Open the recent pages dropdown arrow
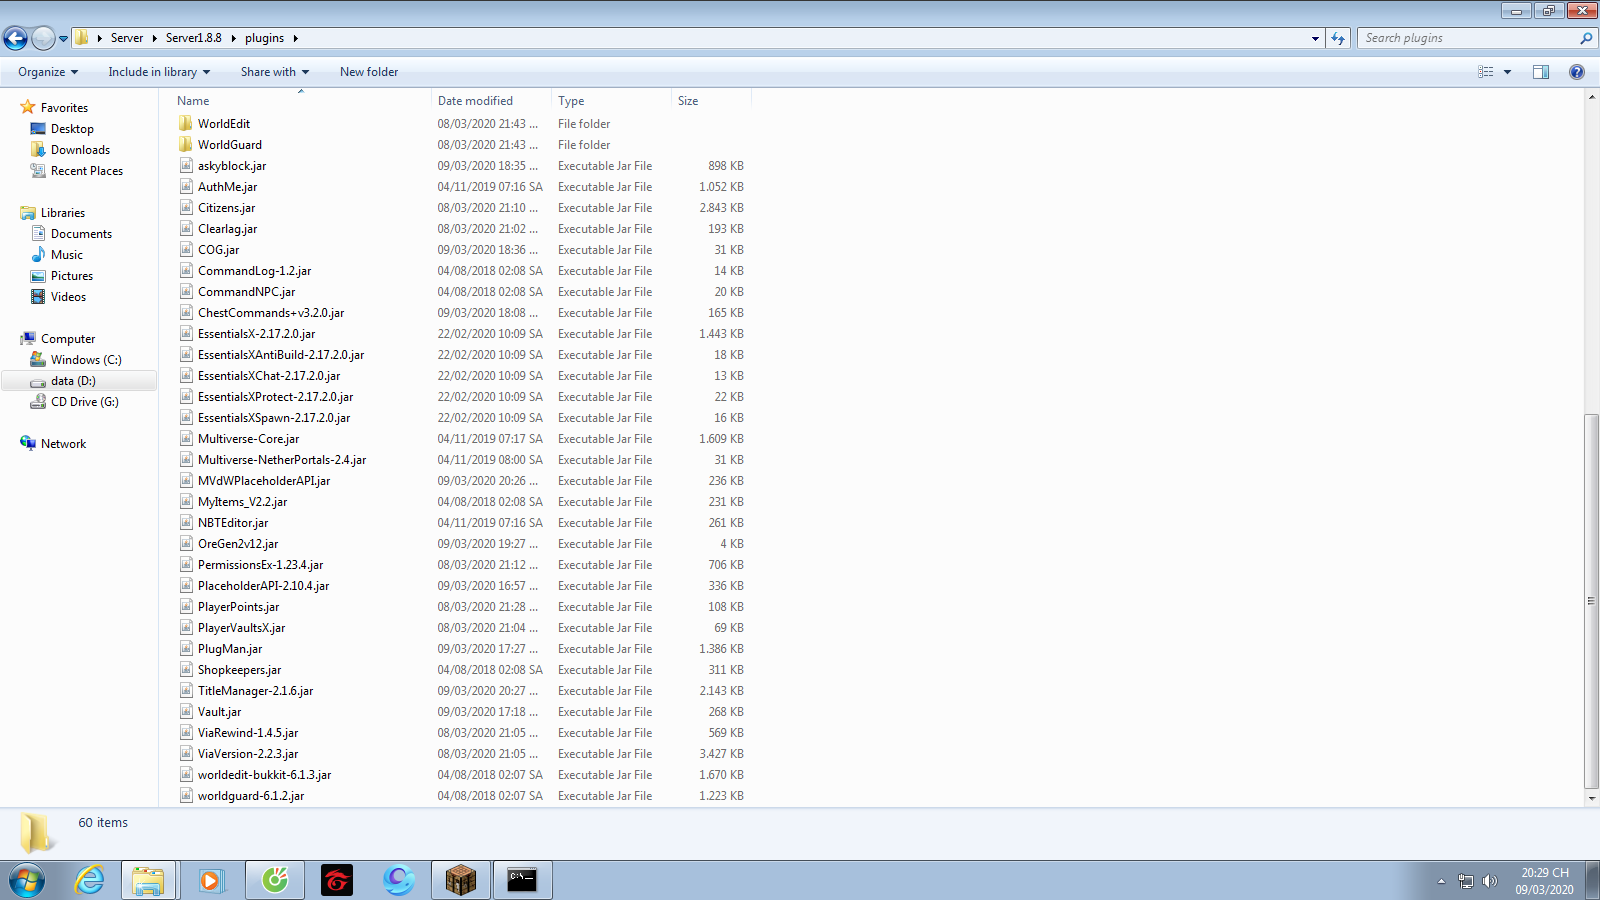Screen dimensions: 1600x900 coord(63,39)
